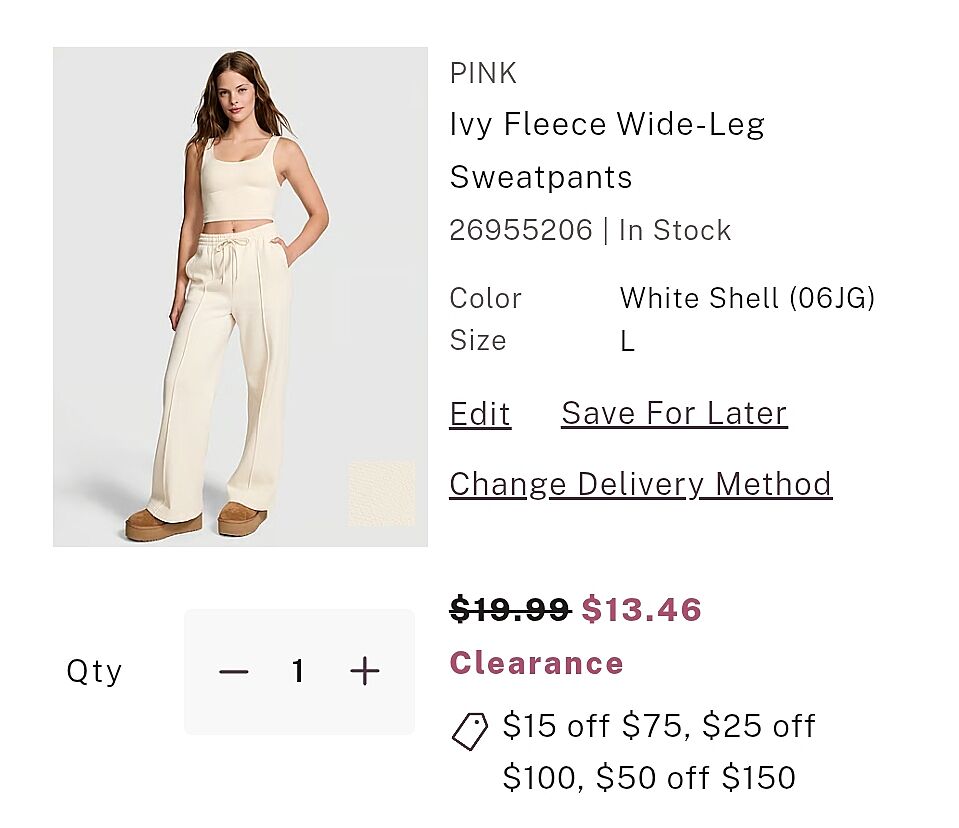
Task: Click the Clearance label
Action: click(536, 663)
